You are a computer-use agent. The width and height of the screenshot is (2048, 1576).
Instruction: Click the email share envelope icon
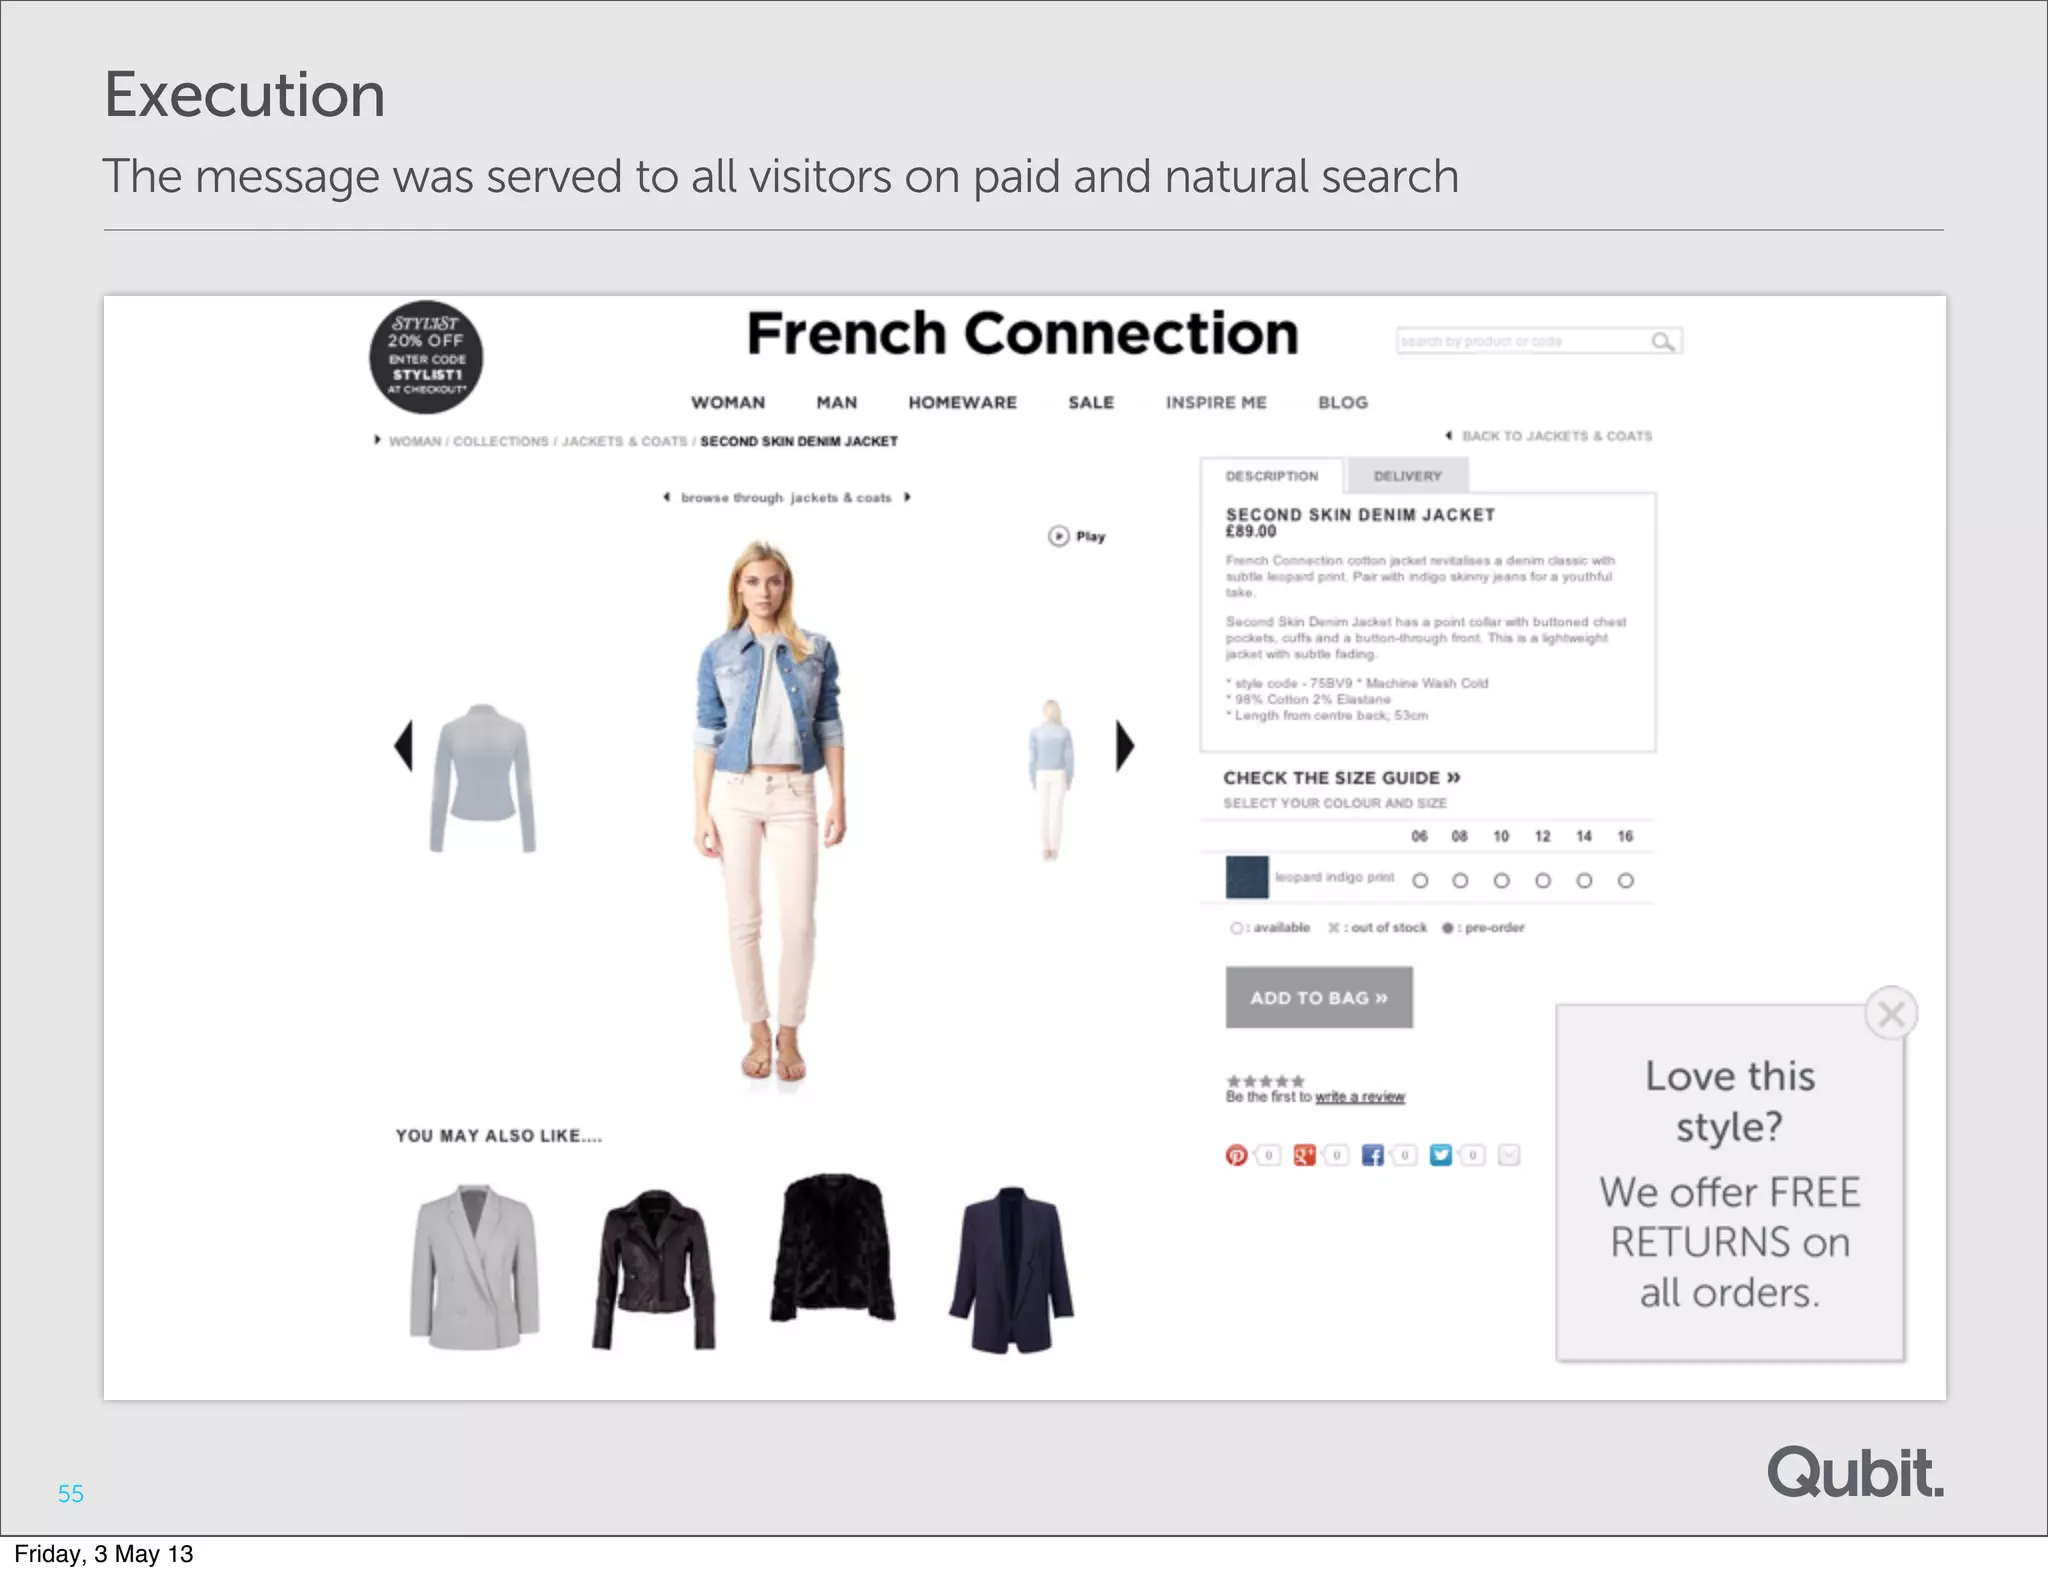coord(1509,1155)
